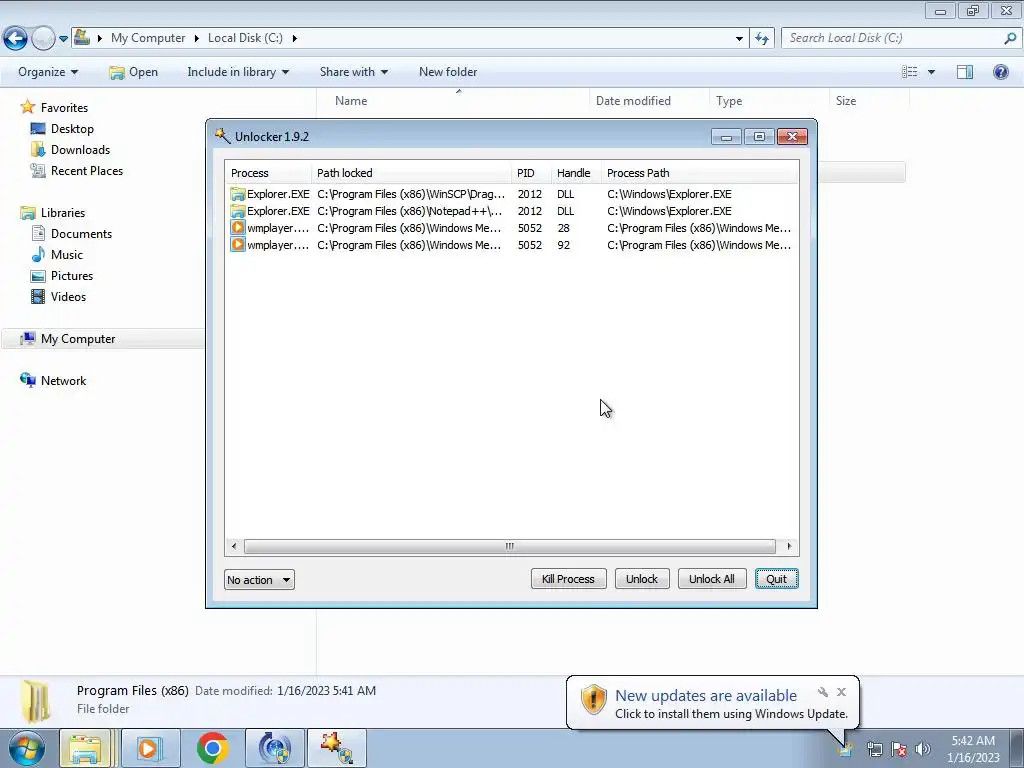Click Open in the Explorer toolbar
Image resolution: width=1024 pixels, height=768 pixels.
[134, 72]
